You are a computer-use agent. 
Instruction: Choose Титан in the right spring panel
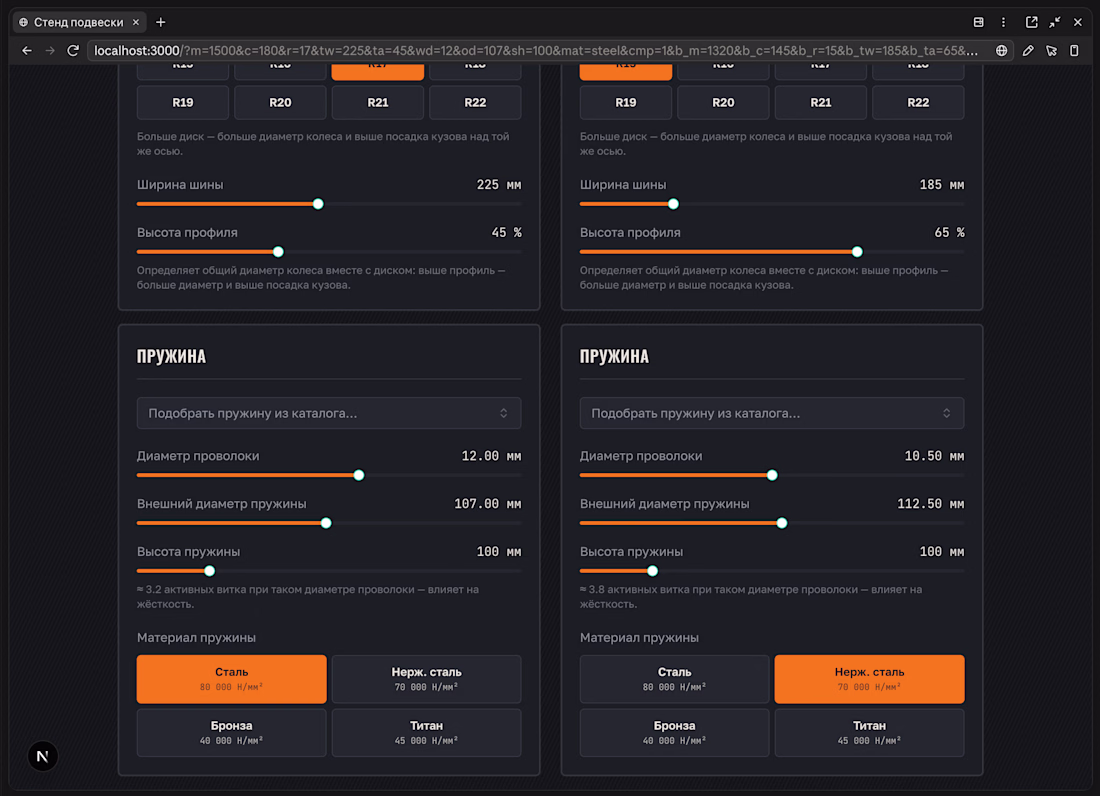click(x=869, y=733)
